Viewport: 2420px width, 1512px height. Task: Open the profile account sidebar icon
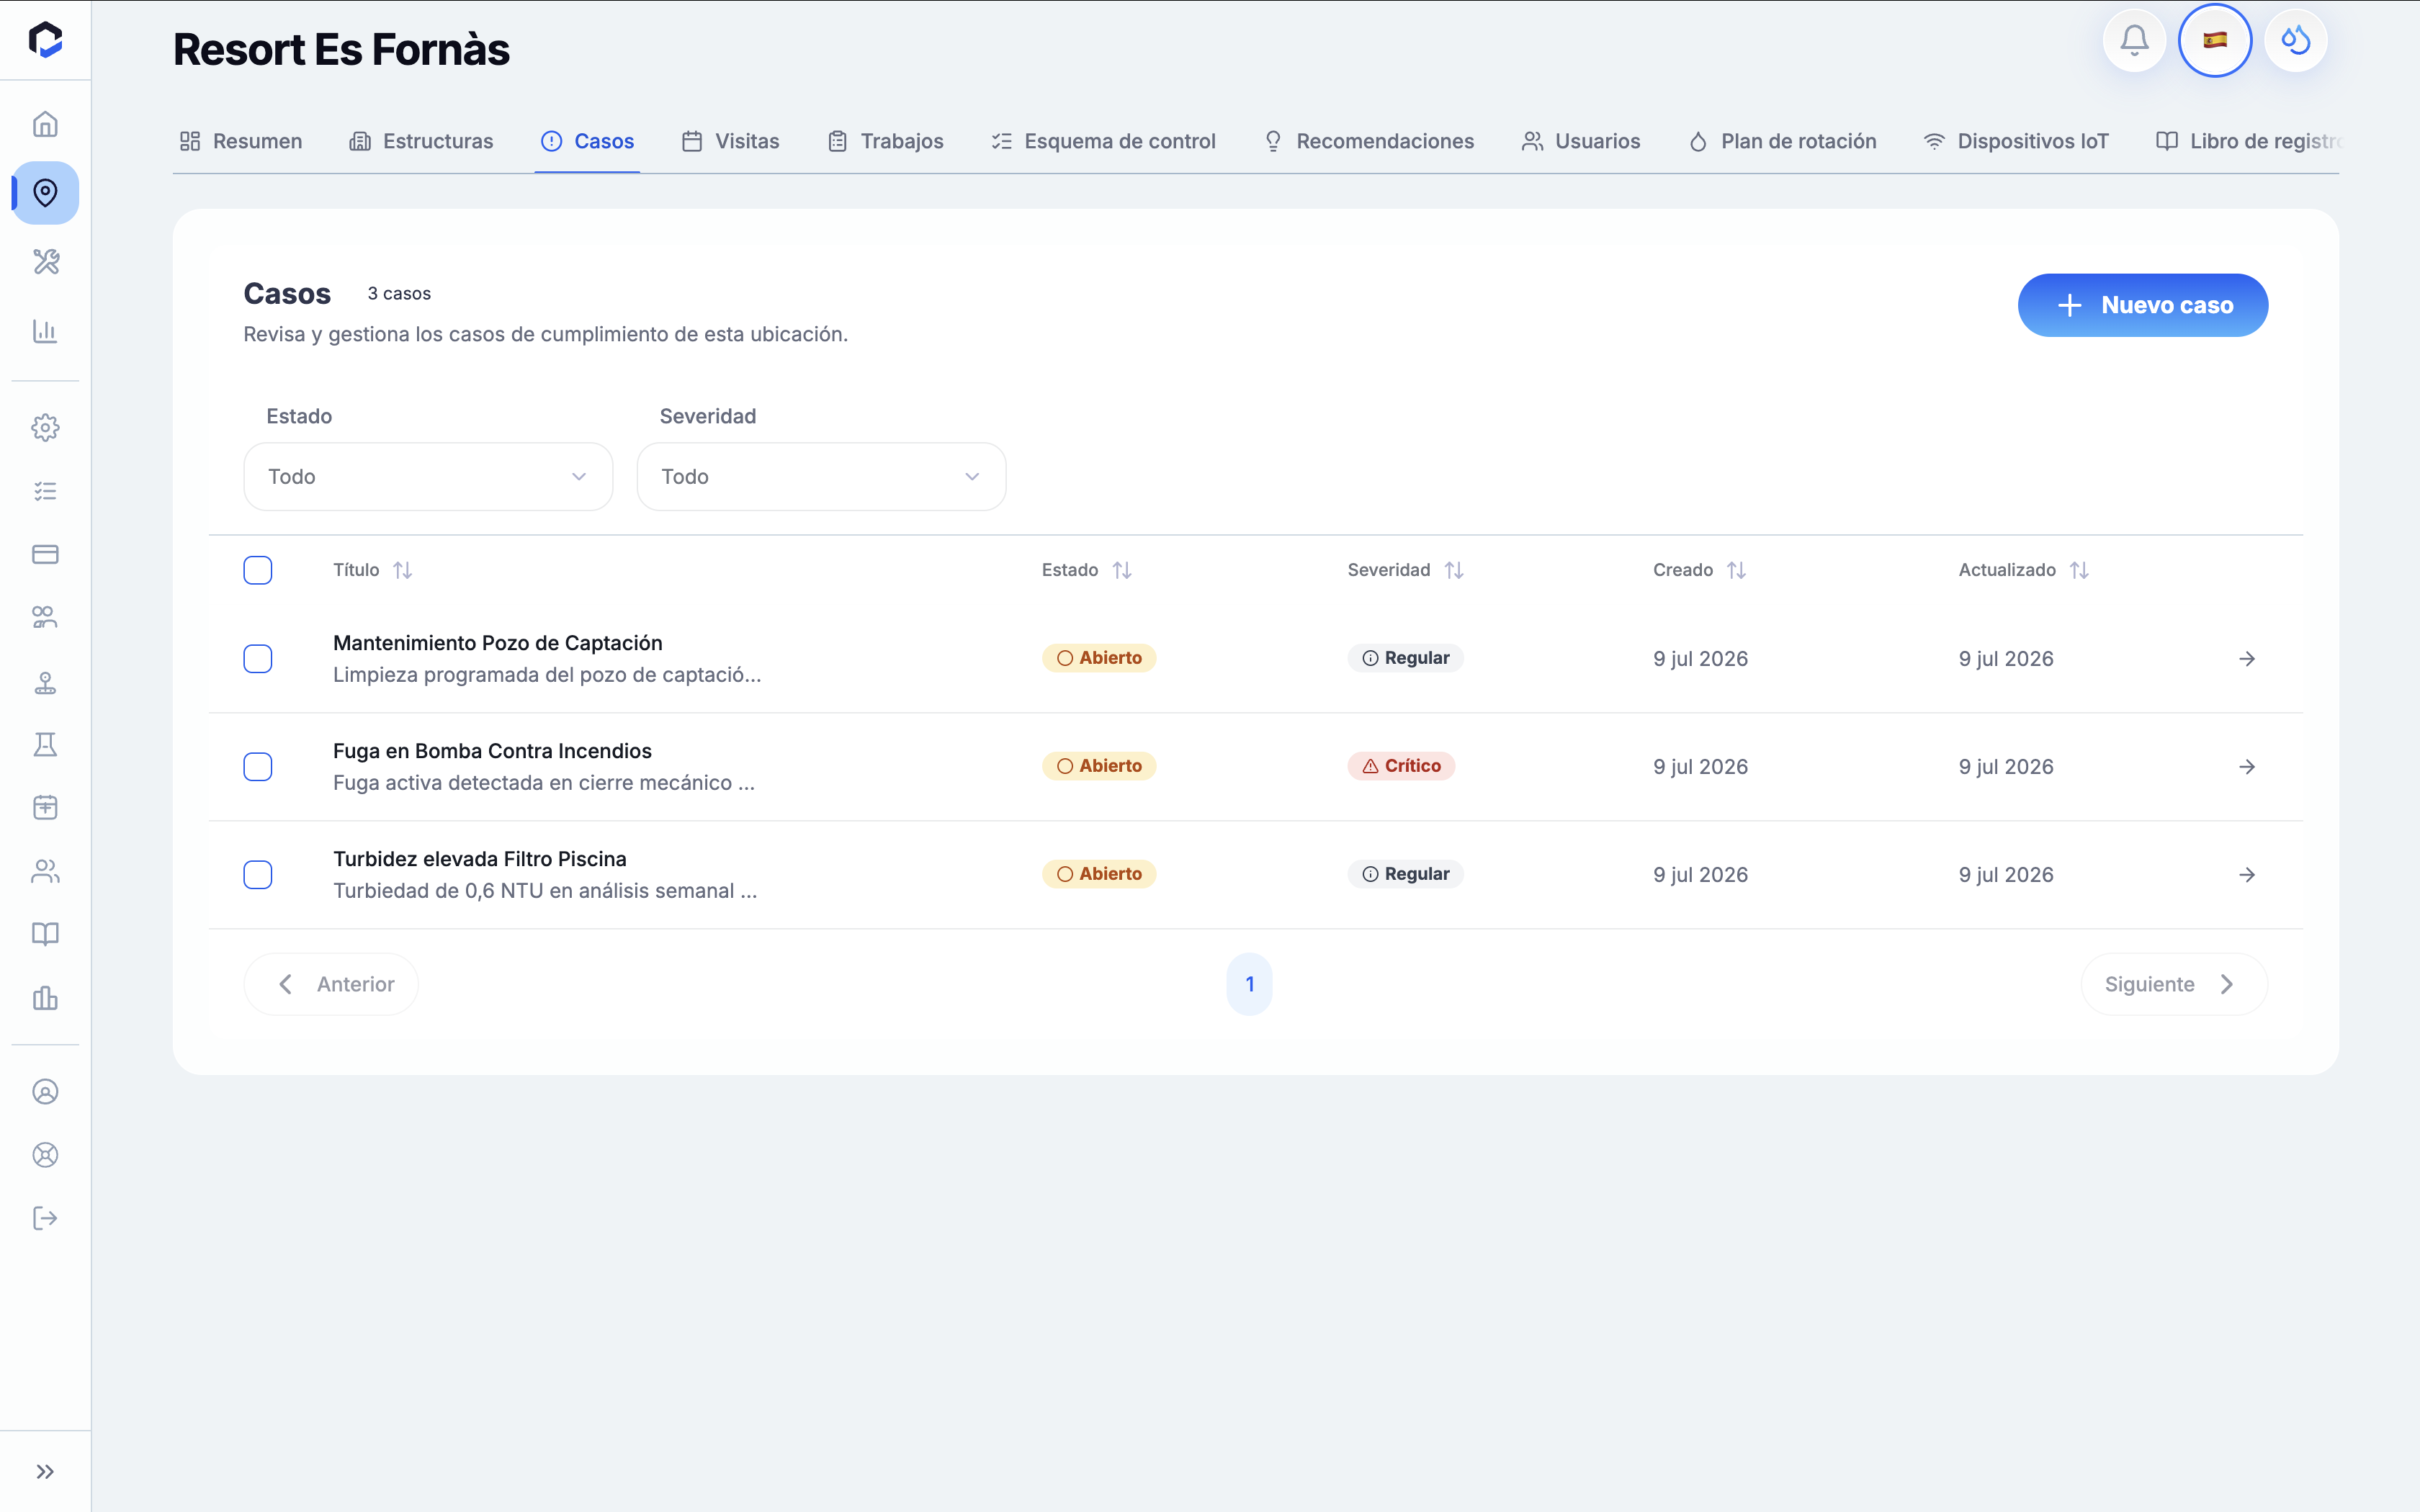click(x=45, y=1092)
